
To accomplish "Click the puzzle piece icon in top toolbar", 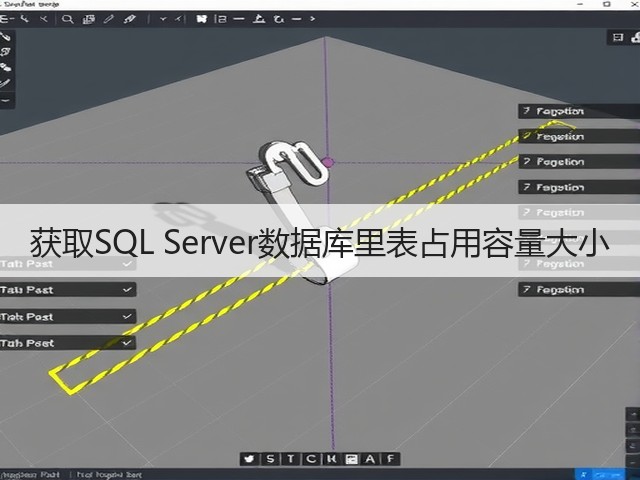I will click(x=202, y=19).
